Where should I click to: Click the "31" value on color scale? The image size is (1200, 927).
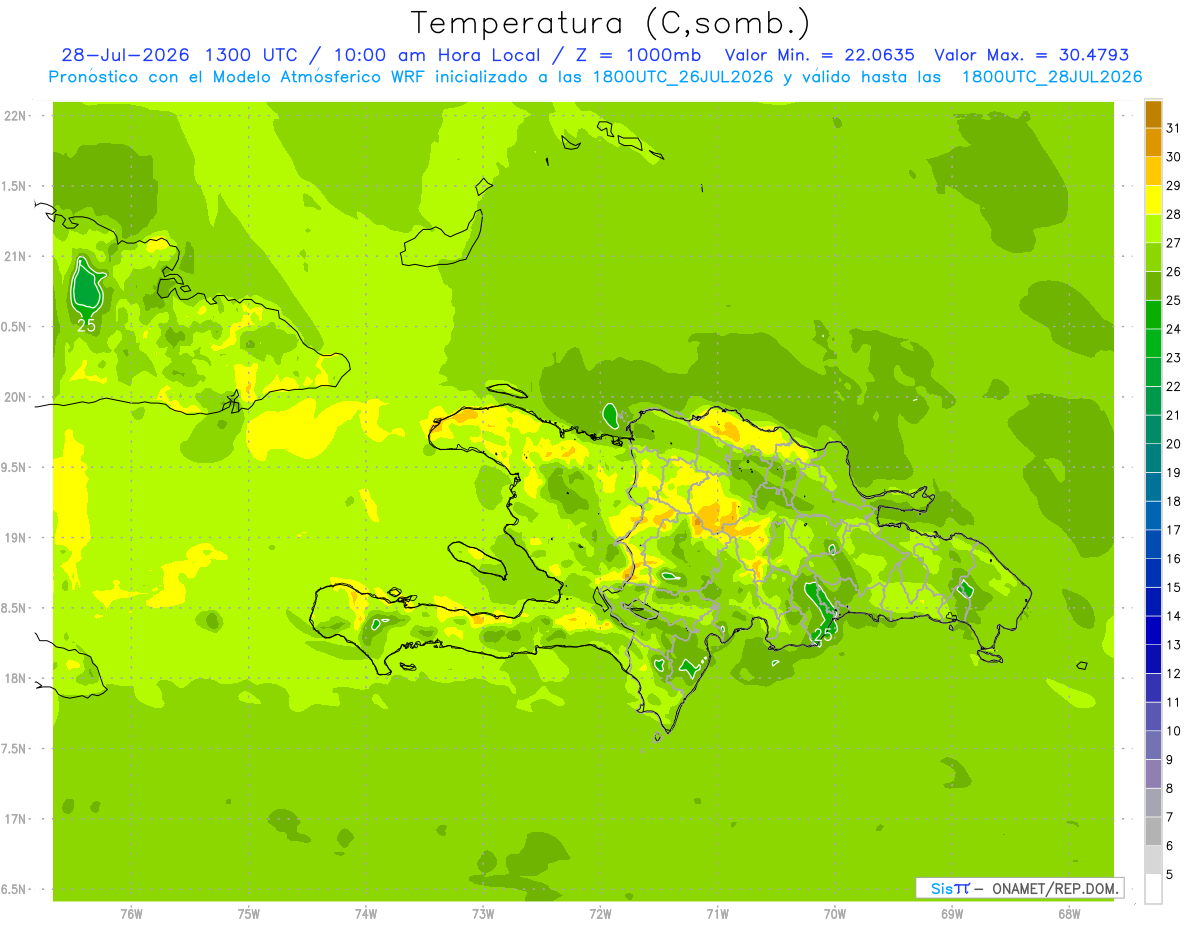(1174, 128)
